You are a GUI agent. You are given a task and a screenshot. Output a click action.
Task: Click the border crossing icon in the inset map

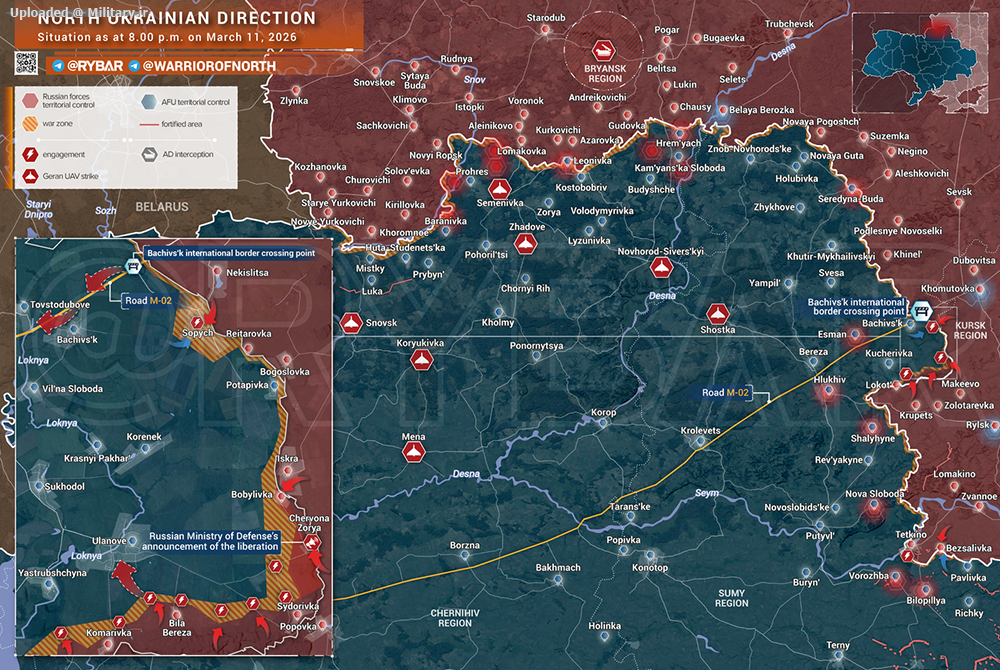(133, 265)
